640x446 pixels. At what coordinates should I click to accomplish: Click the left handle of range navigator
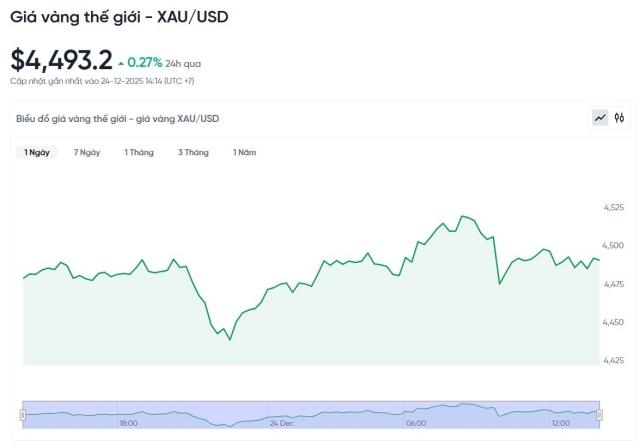tap(23, 414)
